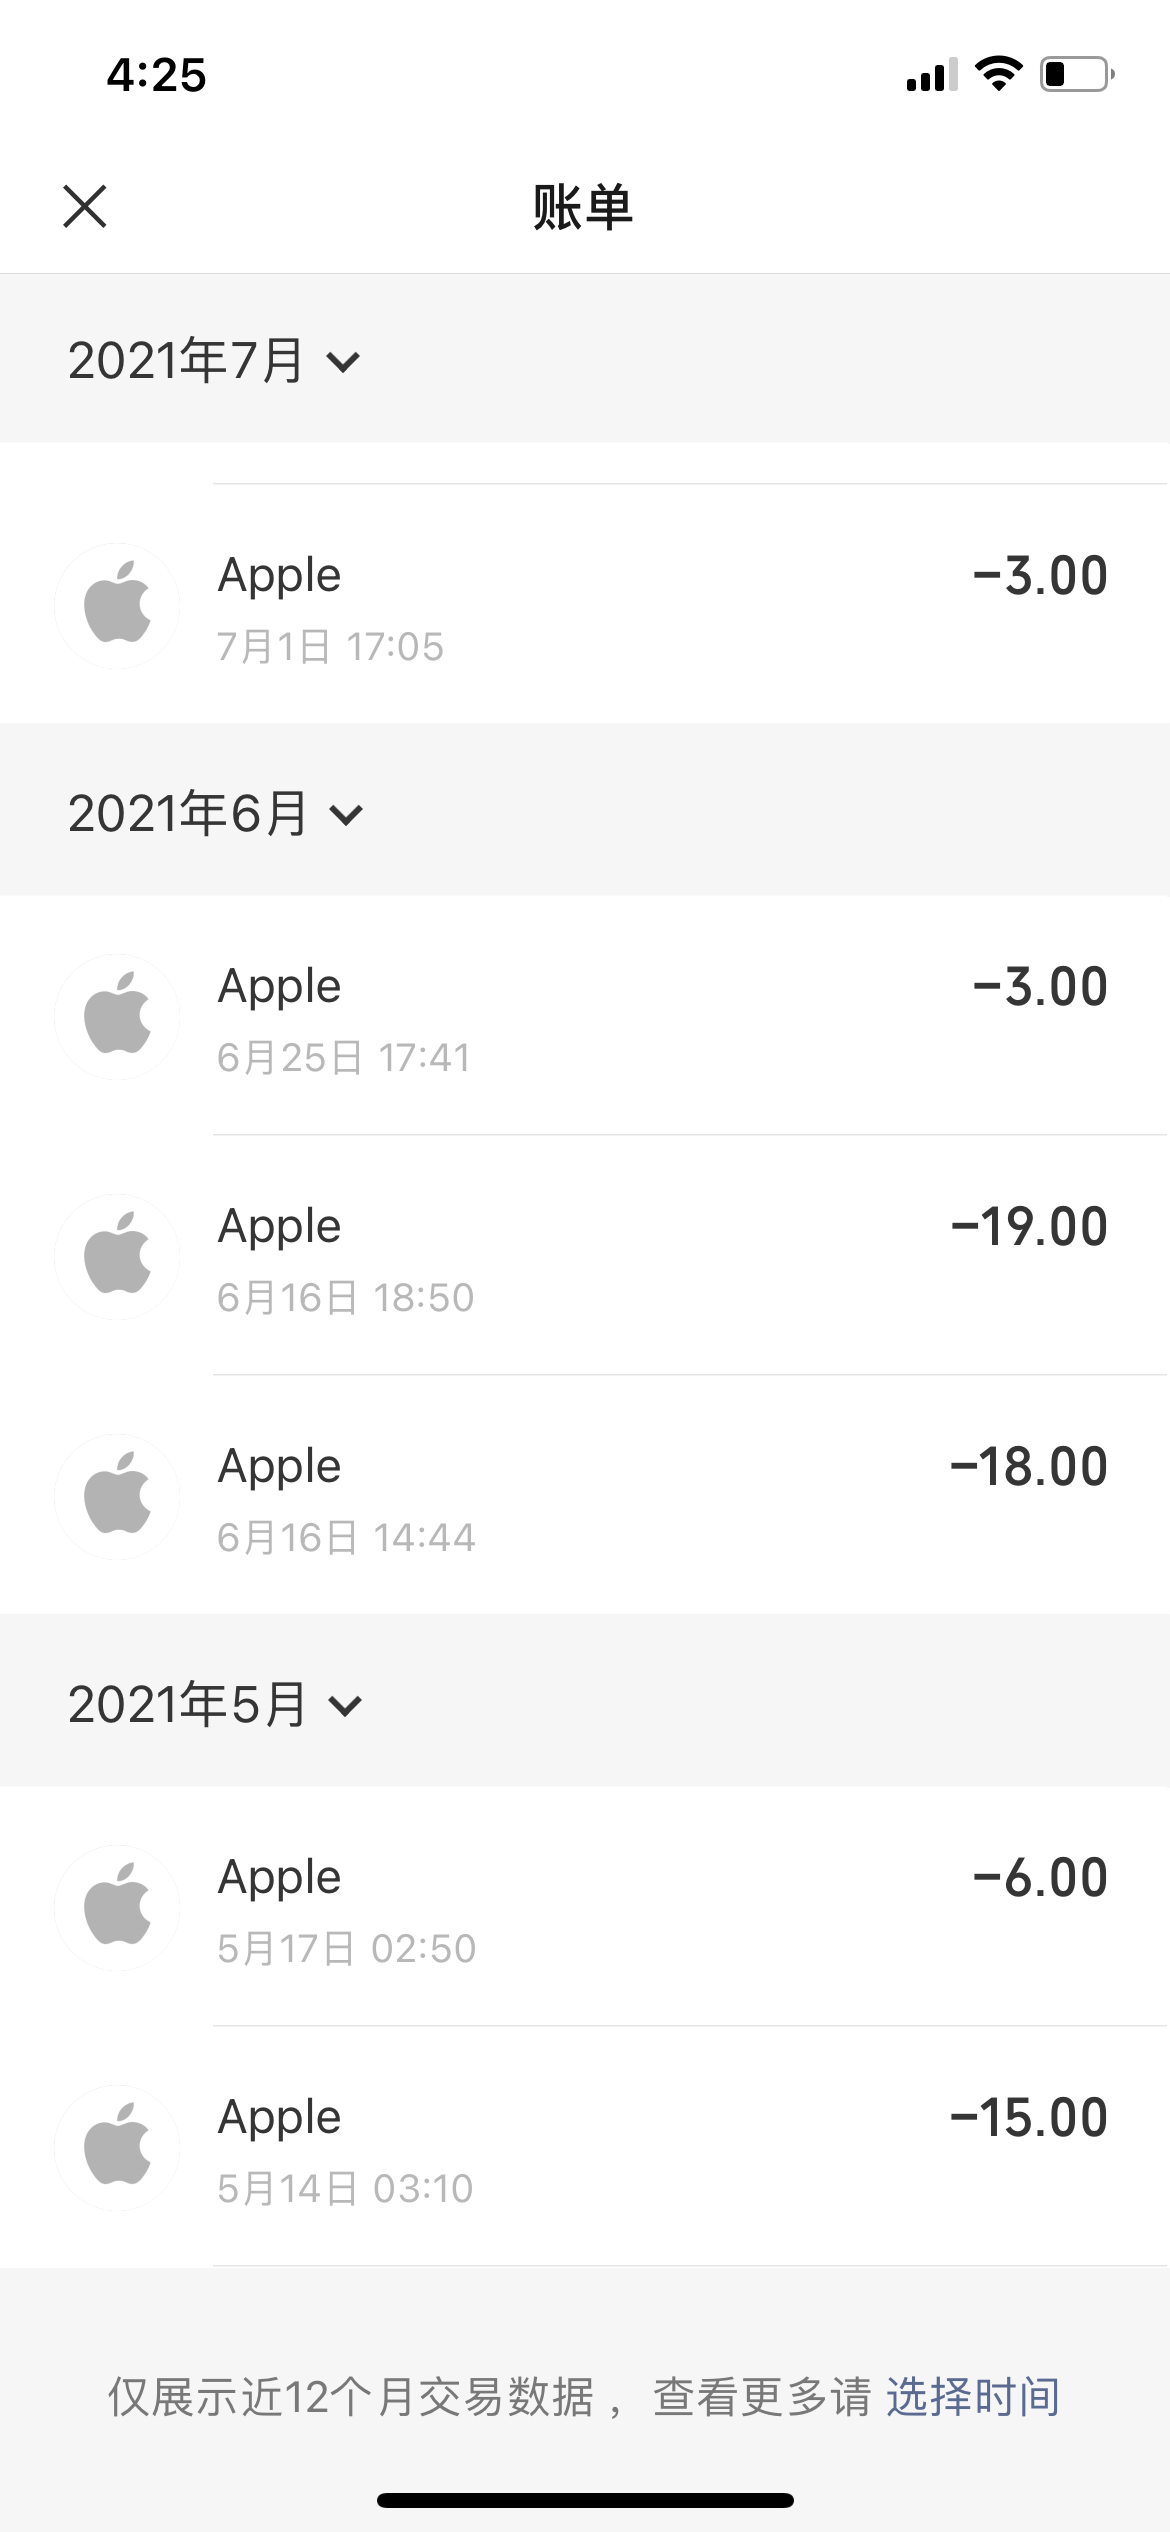Image resolution: width=1170 pixels, height=2532 pixels.
Task: Tap Apple icon for 6月16日 14:44 transaction
Action: click(x=117, y=1497)
